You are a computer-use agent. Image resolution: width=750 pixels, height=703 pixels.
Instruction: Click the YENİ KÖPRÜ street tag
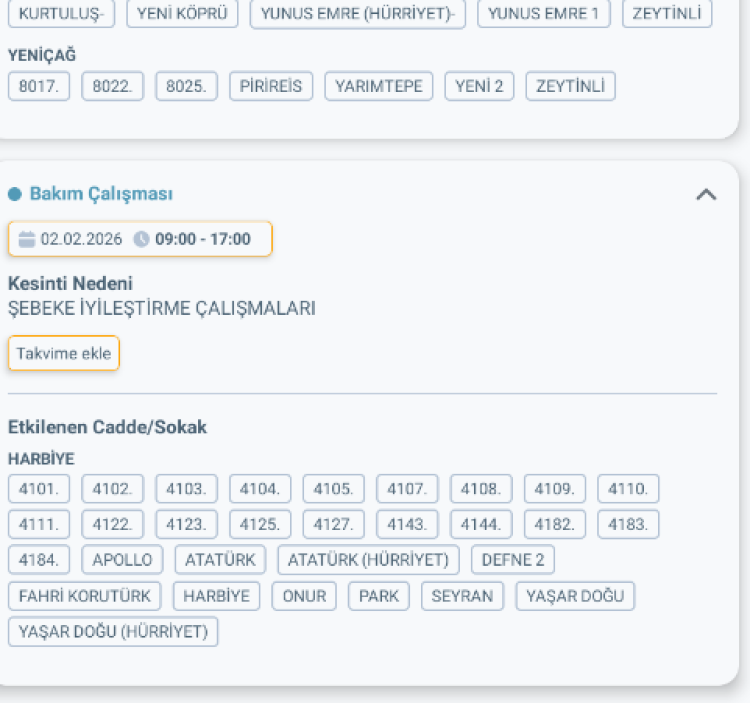(183, 13)
